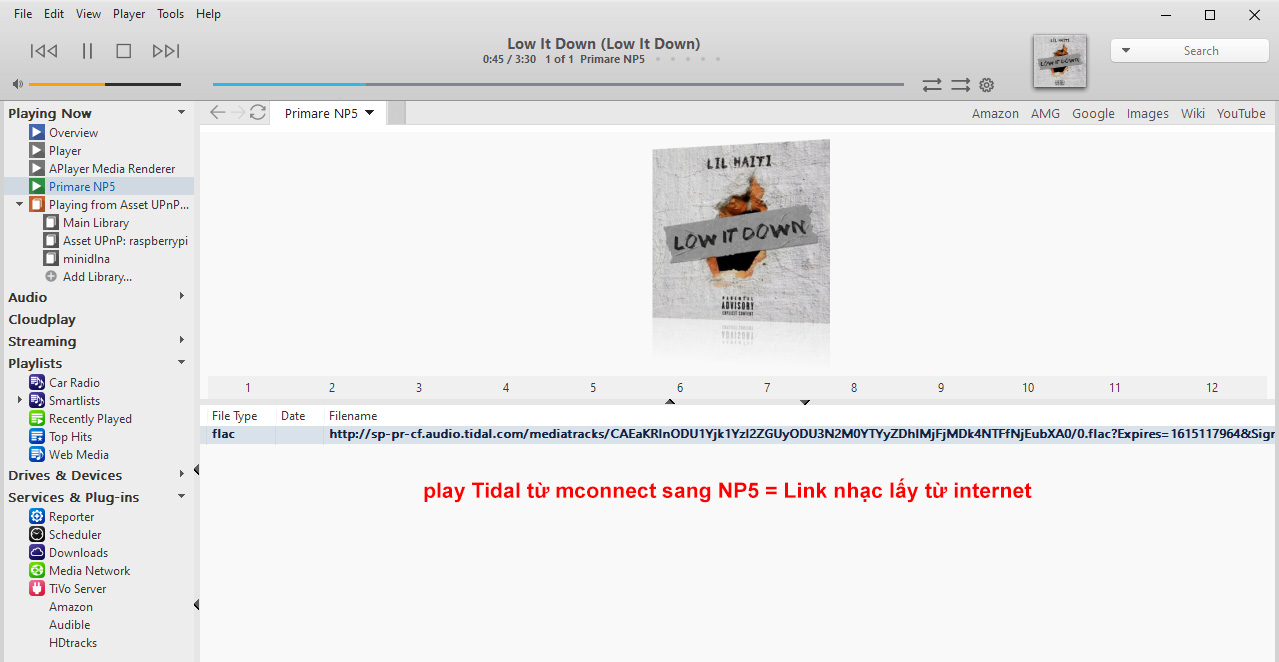
Task: Open the Edit menu
Action: pos(54,14)
